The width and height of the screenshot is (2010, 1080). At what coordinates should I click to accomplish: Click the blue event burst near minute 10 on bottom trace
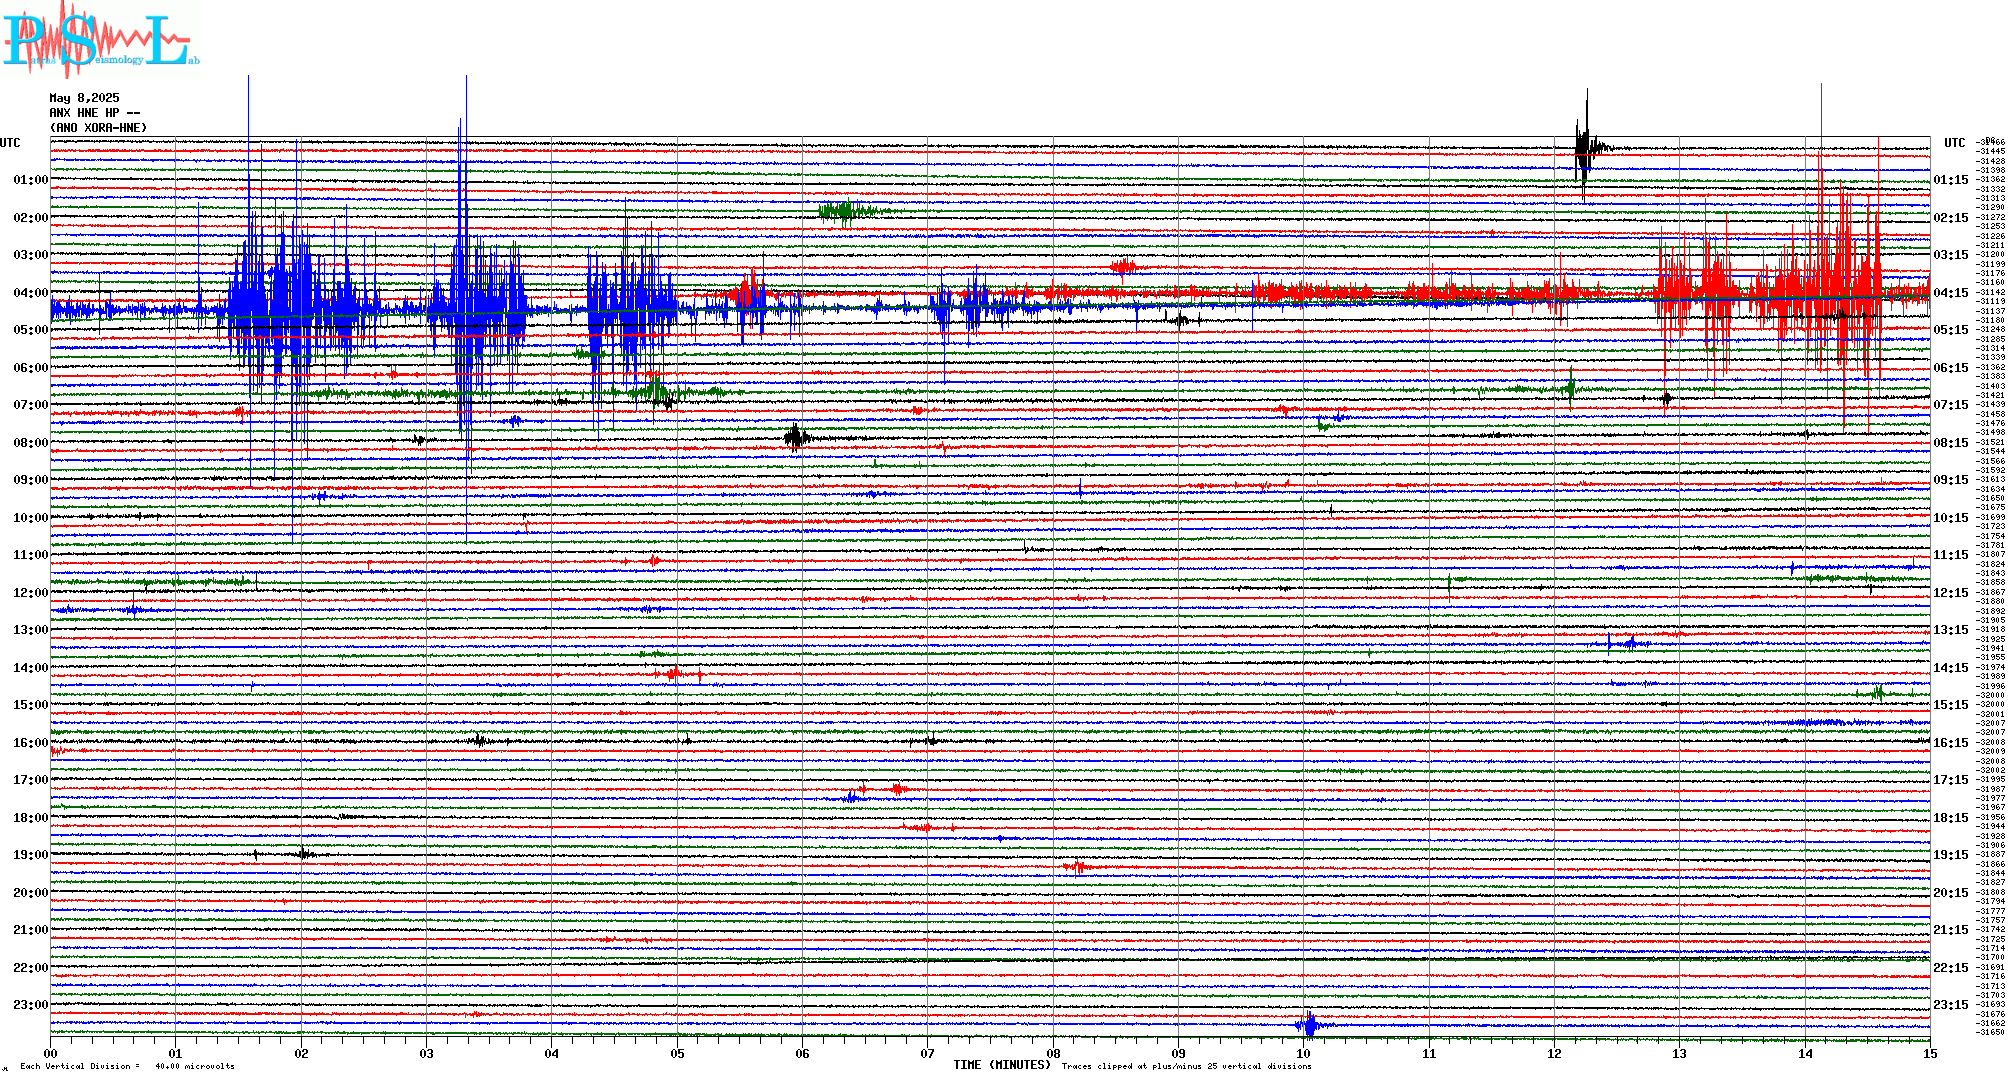[x=1309, y=1024]
